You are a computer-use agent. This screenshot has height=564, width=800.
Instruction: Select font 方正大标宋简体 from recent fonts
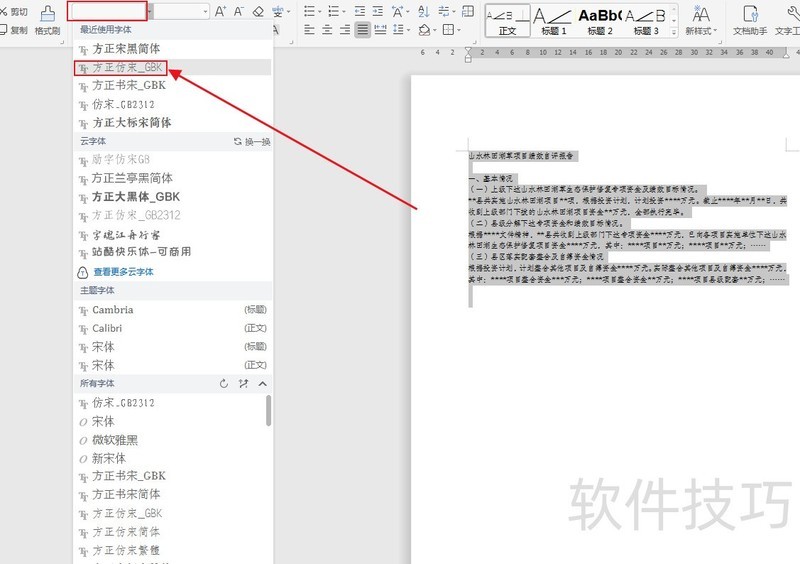point(173,123)
